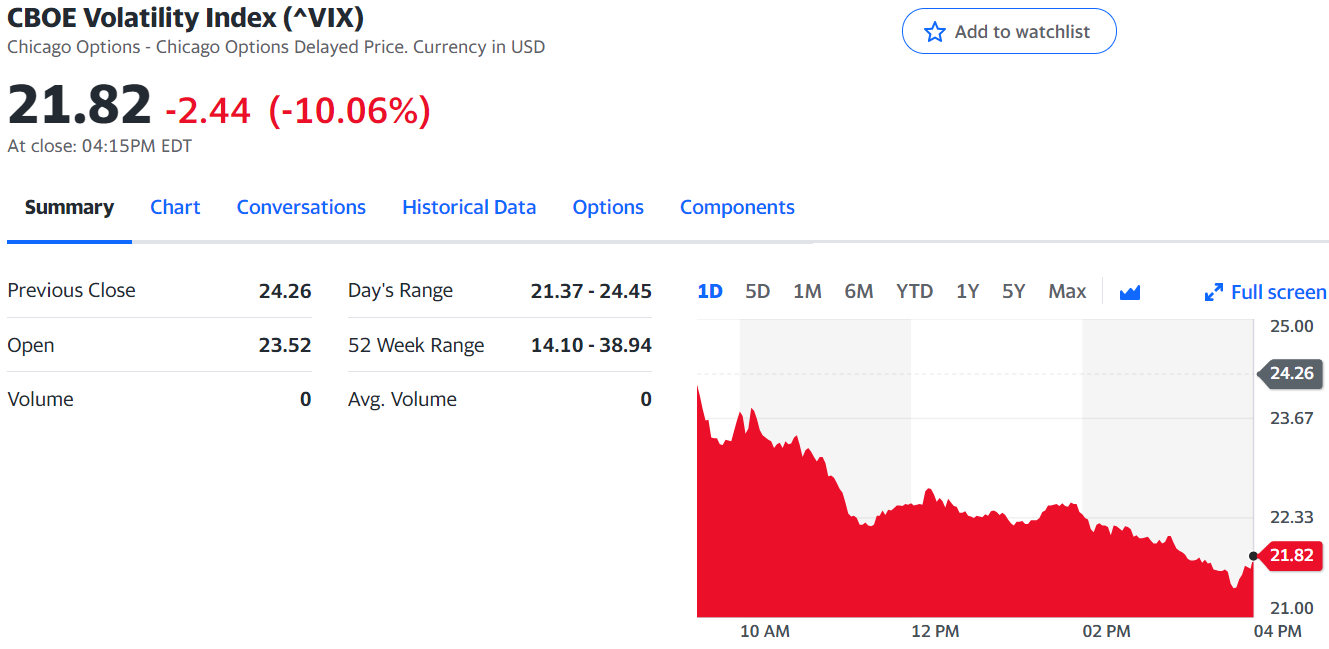The height and width of the screenshot is (649, 1329).
Task: Click the end-of-day dot on chart line
Action: (1253, 555)
